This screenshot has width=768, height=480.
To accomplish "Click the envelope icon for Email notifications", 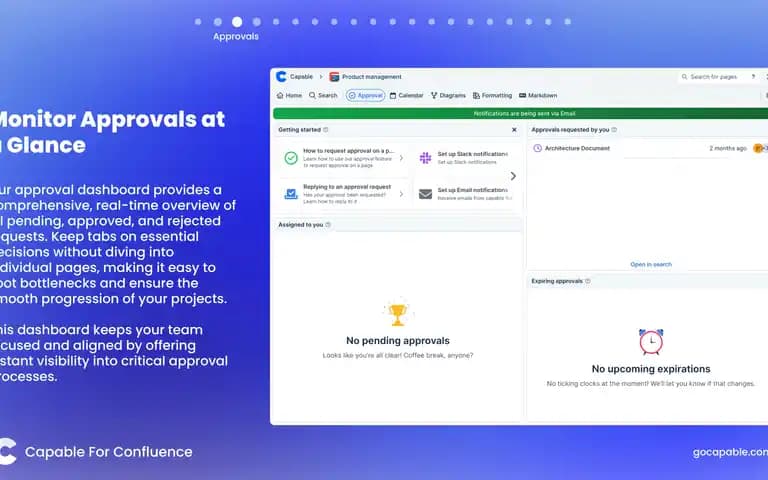I will (x=426, y=194).
